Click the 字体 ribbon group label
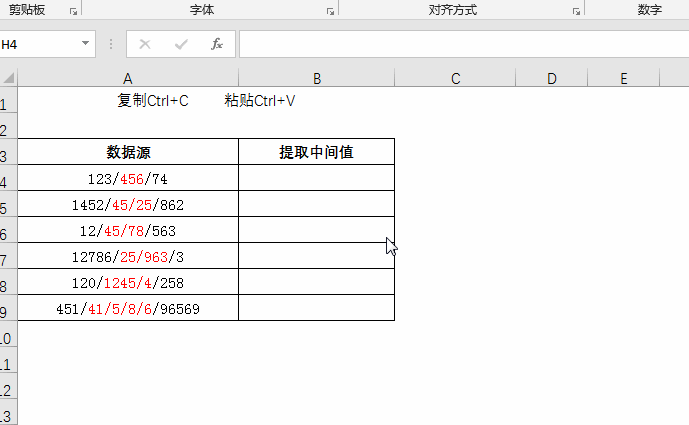 [202, 10]
